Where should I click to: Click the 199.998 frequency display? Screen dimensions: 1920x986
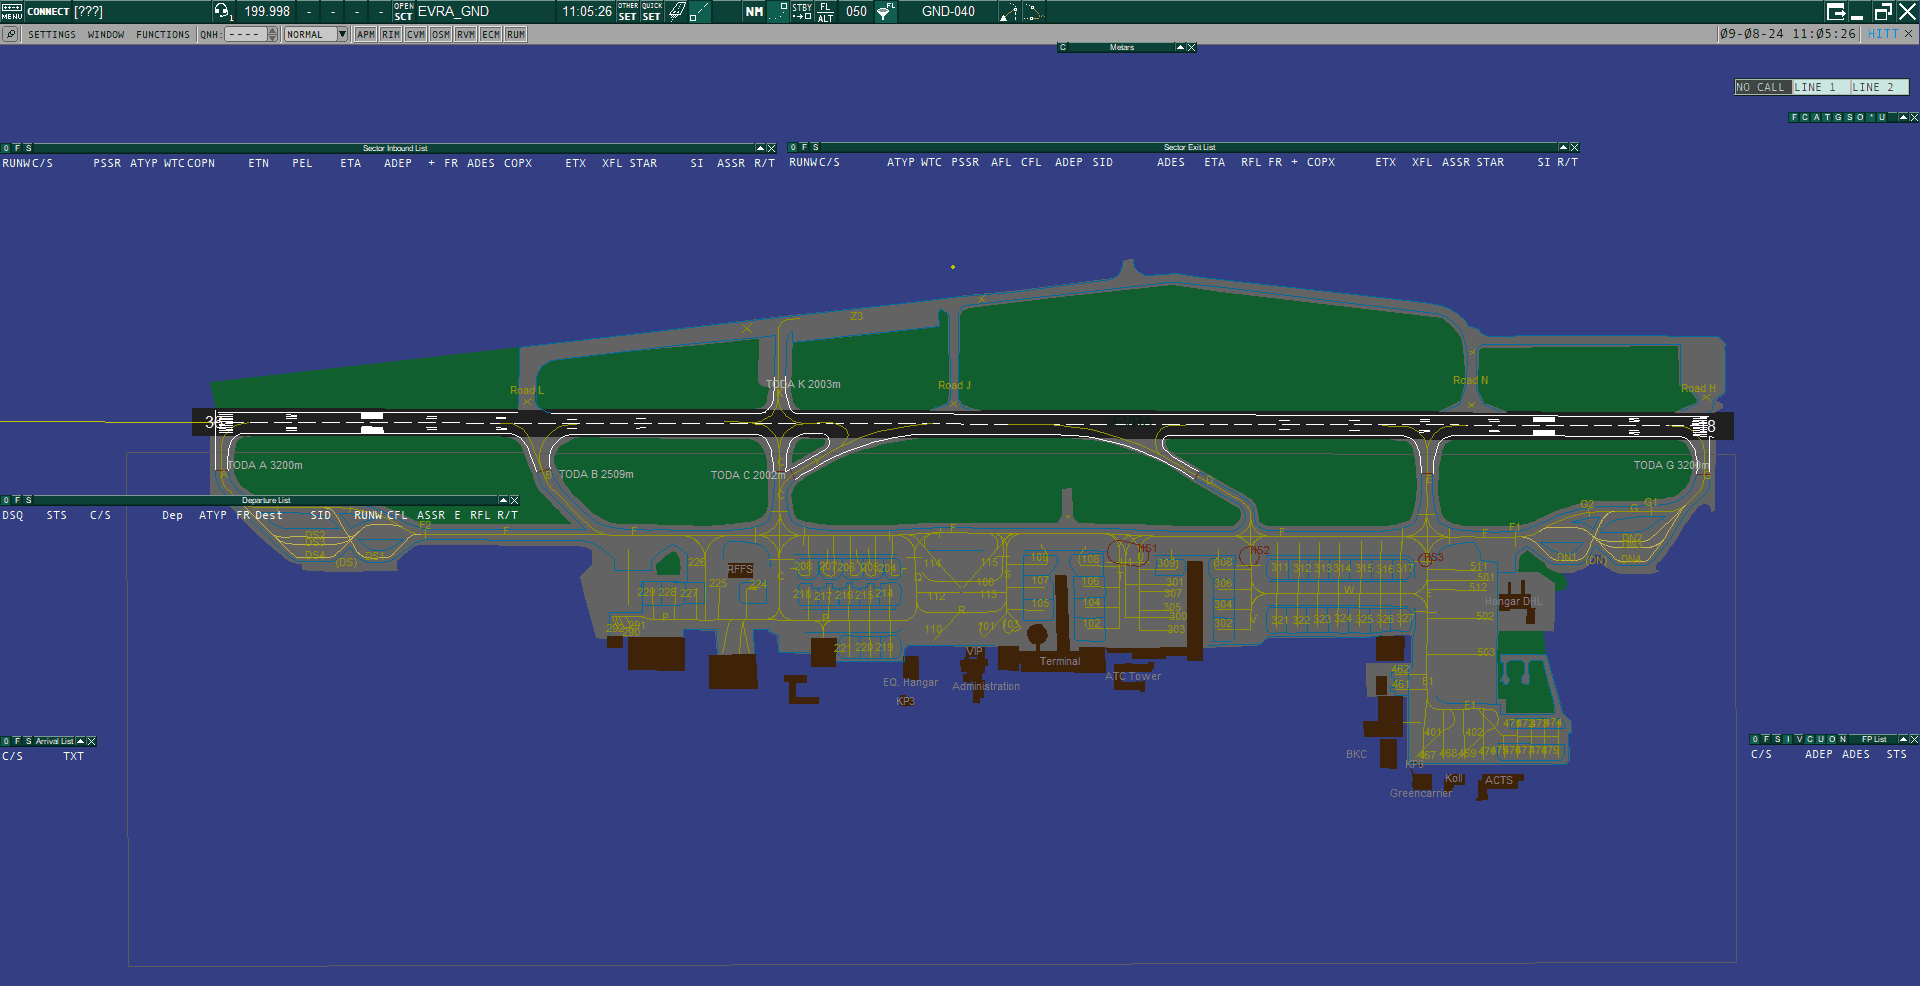click(x=267, y=11)
